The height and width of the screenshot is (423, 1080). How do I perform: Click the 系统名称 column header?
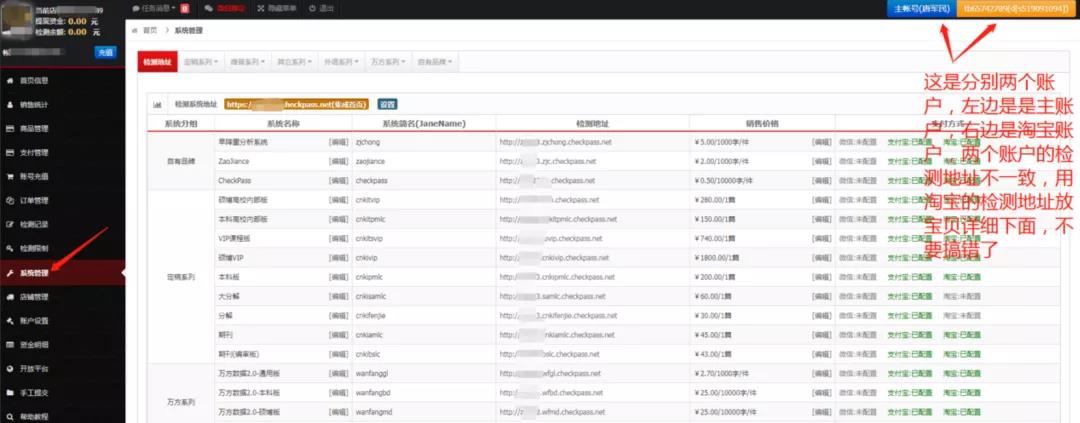[x=282, y=124]
